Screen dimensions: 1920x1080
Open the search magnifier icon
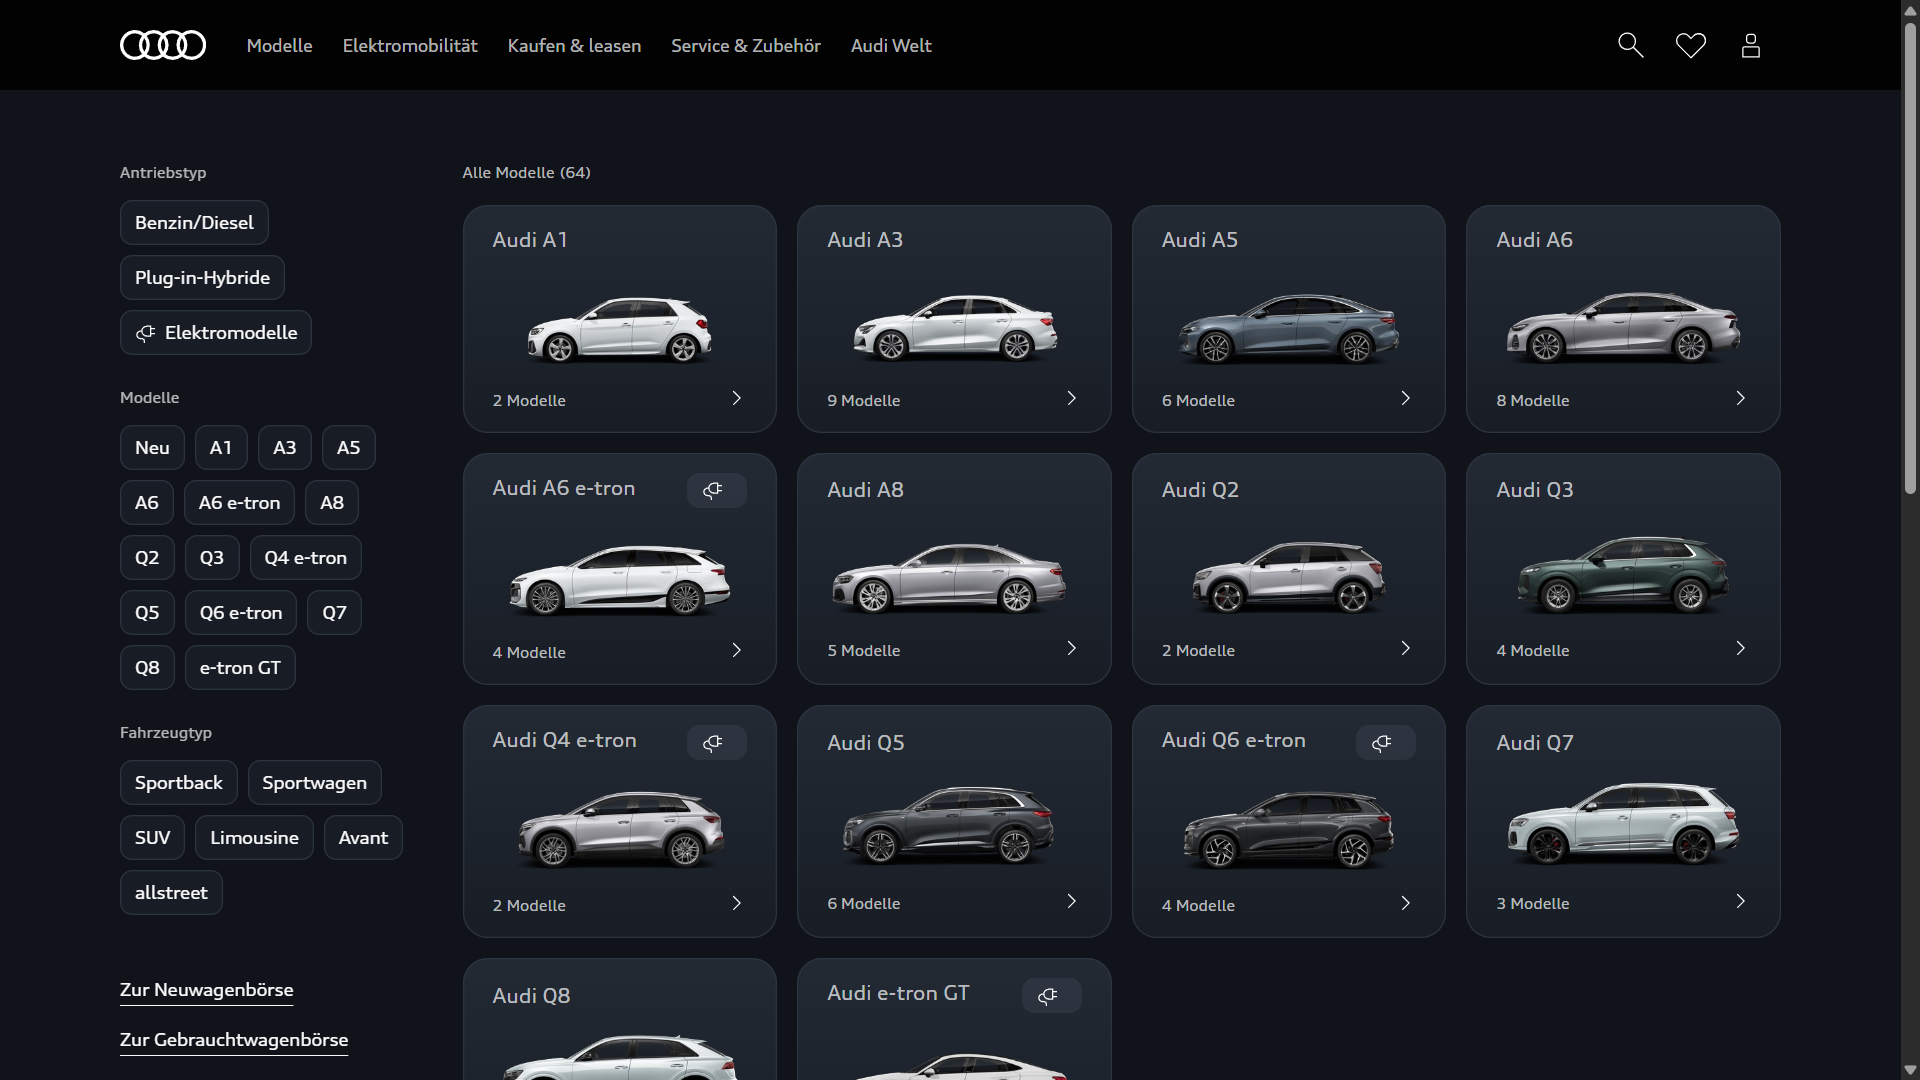click(1630, 45)
